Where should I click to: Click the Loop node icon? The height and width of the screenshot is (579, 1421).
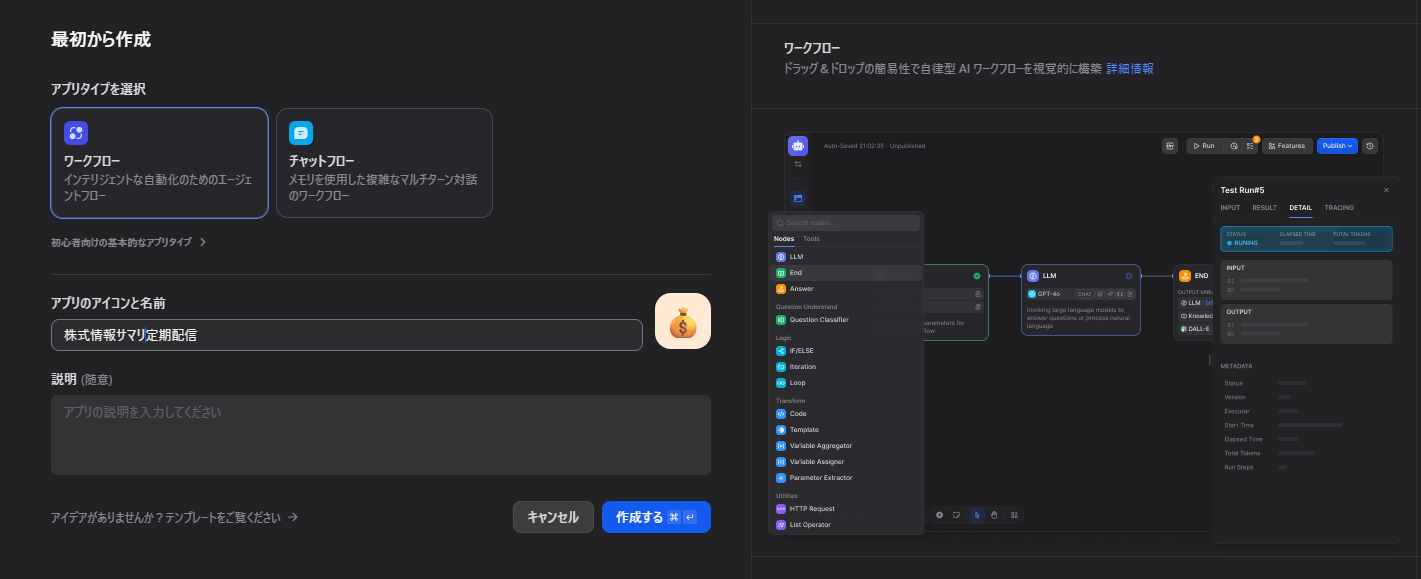click(x=781, y=383)
